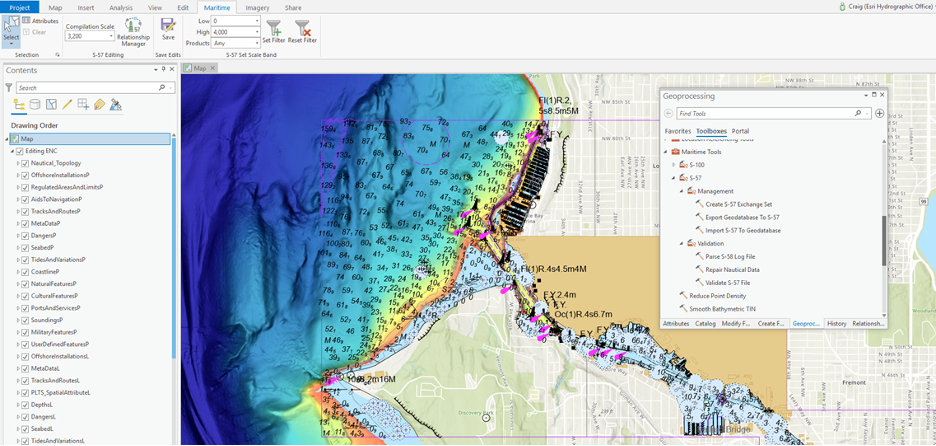The height and width of the screenshot is (446, 936).
Task: Open Validate S-57 File tool
Action: coord(729,283)
